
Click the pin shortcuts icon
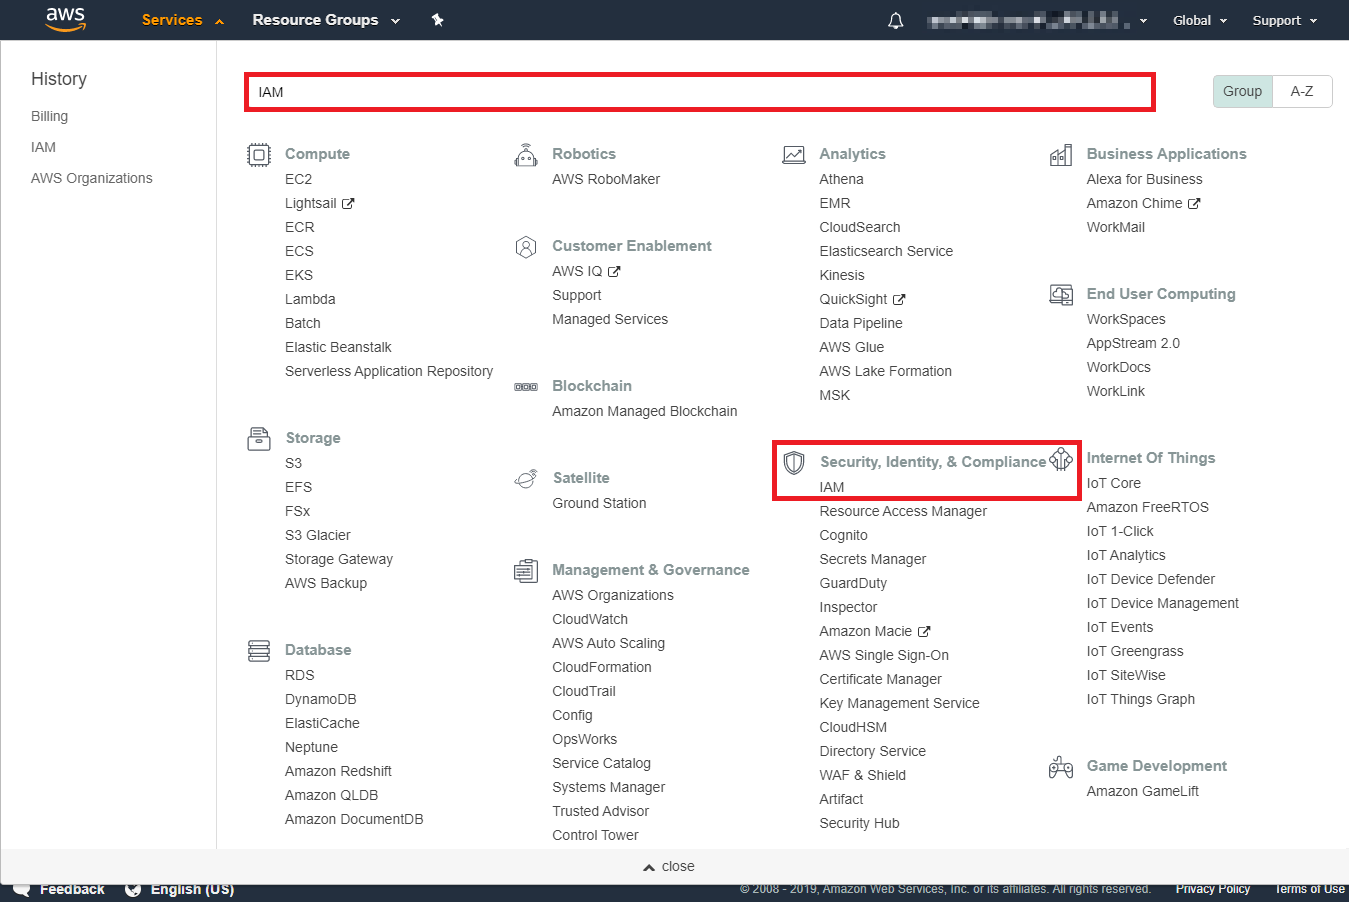[x=437, y=20]
